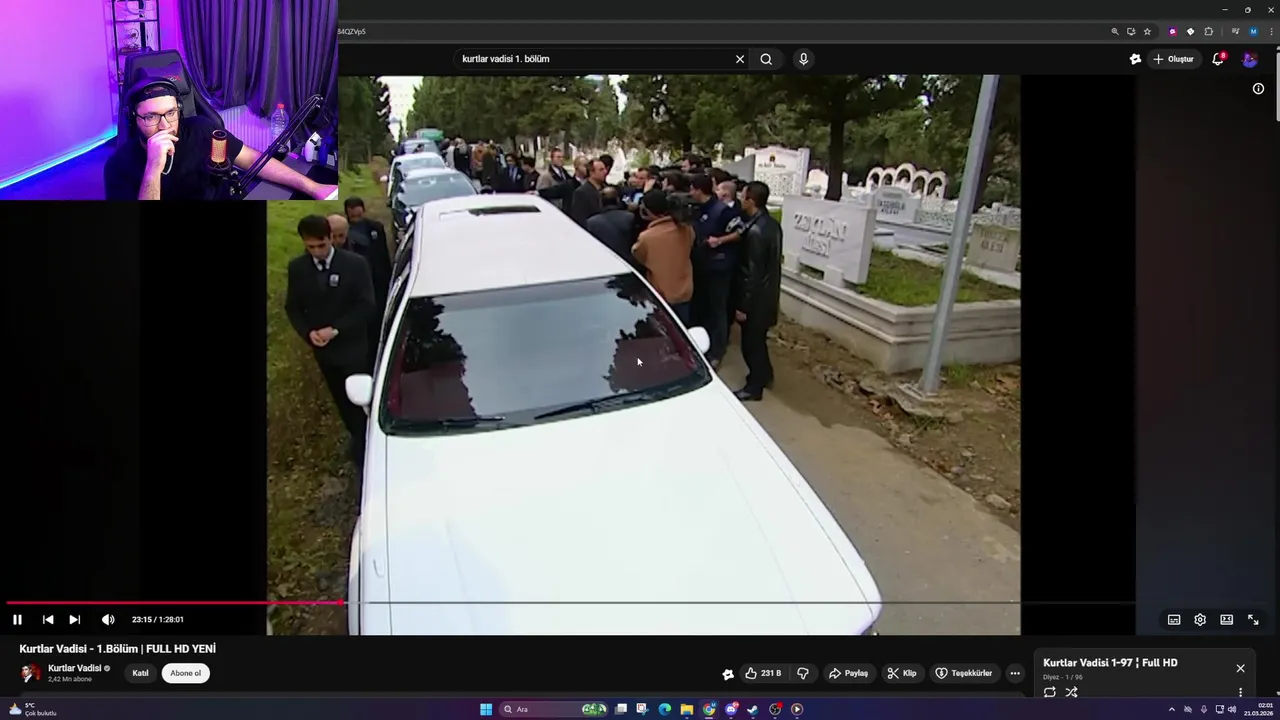Open Microsoft Edge from the taskbar
The height and width of the screenshot is (720, 1280).
665,710
